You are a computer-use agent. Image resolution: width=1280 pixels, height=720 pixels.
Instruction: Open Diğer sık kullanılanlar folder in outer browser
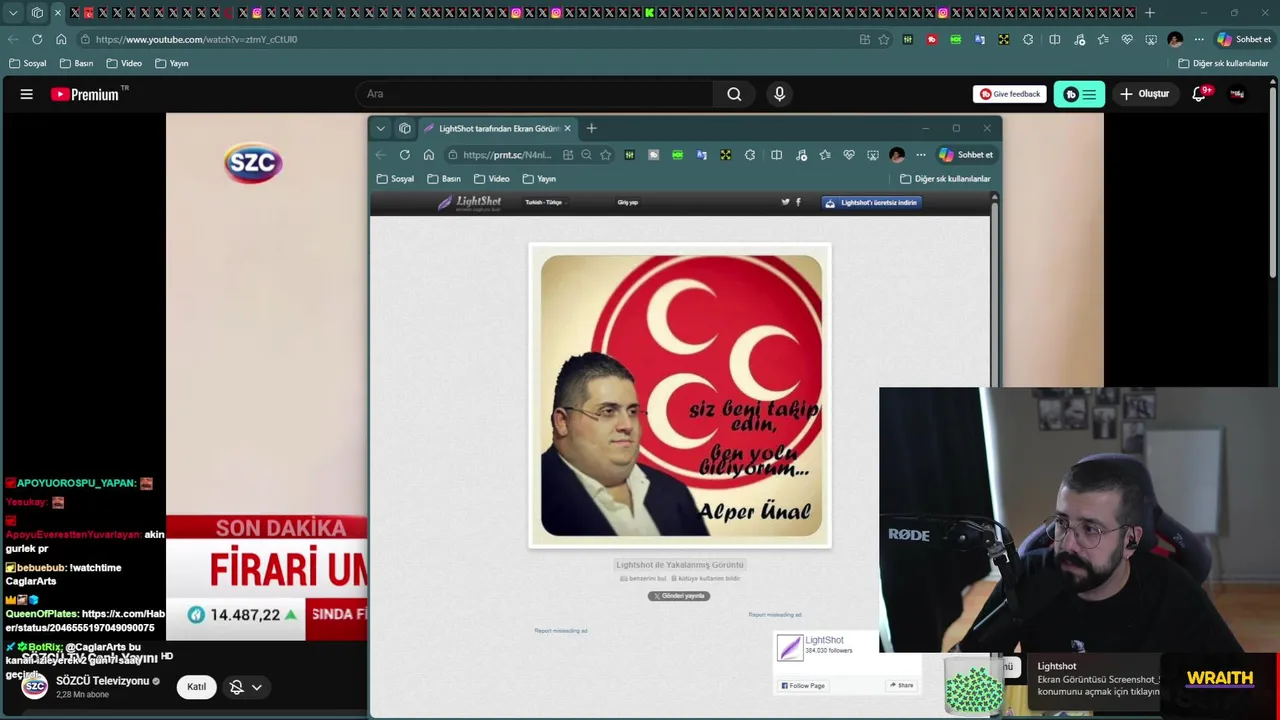click(1223, 63)
